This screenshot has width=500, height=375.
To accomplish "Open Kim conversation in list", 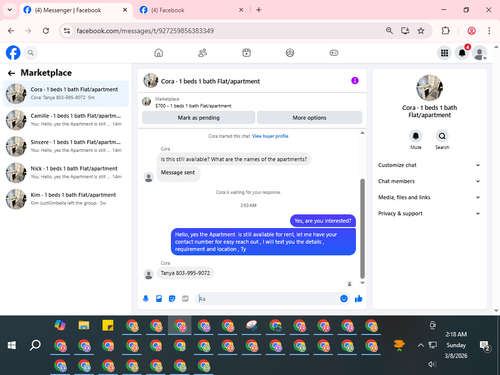I will point(66,199).
